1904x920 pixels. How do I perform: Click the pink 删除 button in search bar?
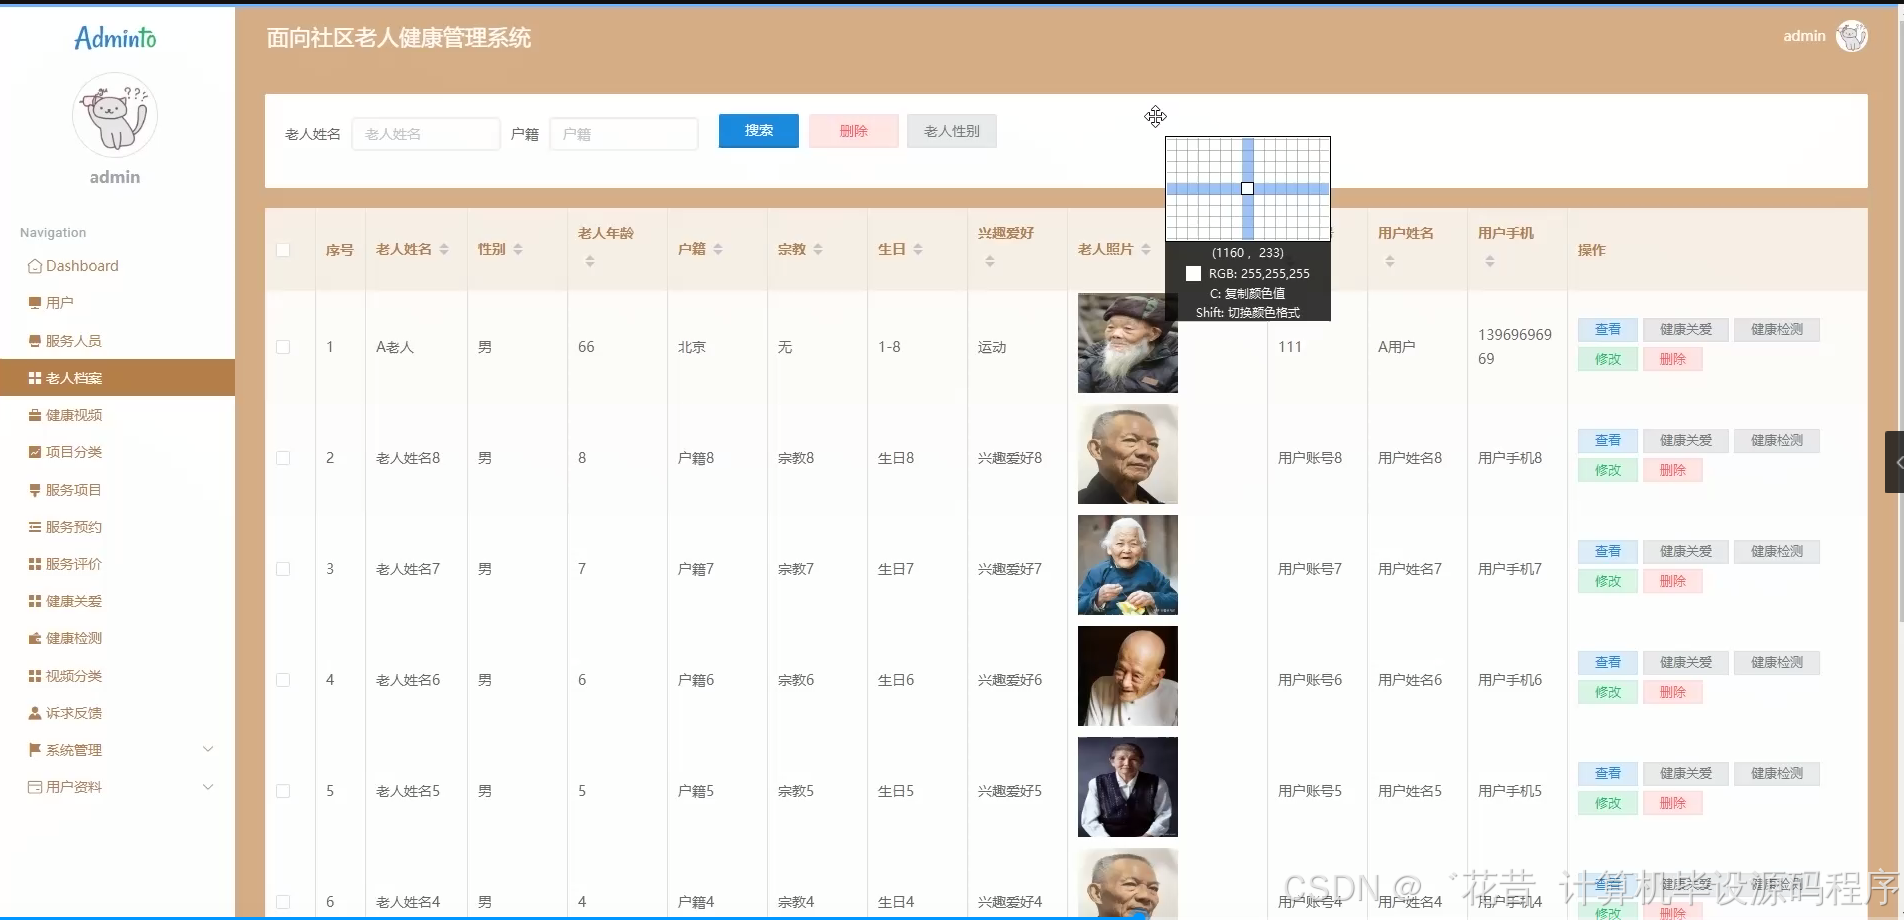coord(853,131)
